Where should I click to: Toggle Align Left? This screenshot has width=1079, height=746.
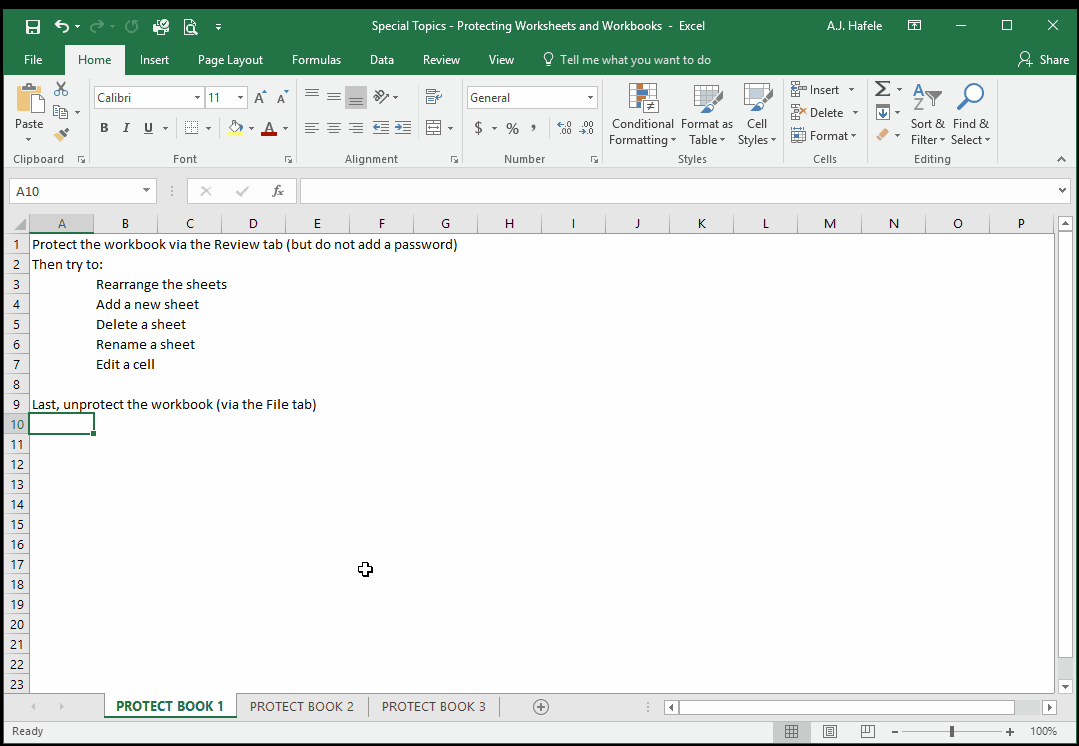tap(312, 127)
